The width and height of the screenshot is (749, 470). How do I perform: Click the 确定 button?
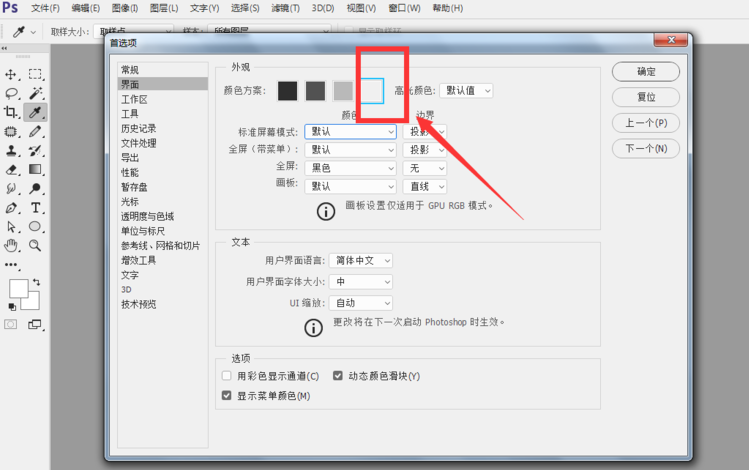646,72
